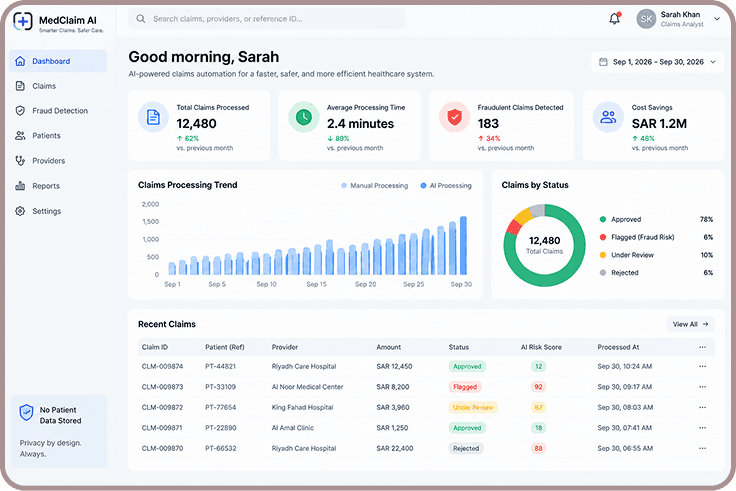Click the Settings gear icon

point(20,211)
